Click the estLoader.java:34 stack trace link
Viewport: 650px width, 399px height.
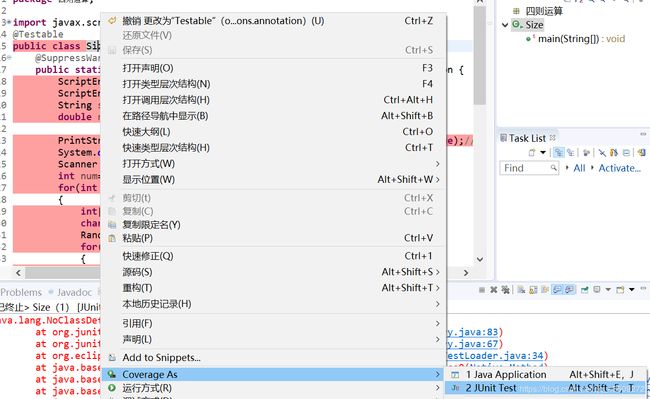(x=495, y=355)
